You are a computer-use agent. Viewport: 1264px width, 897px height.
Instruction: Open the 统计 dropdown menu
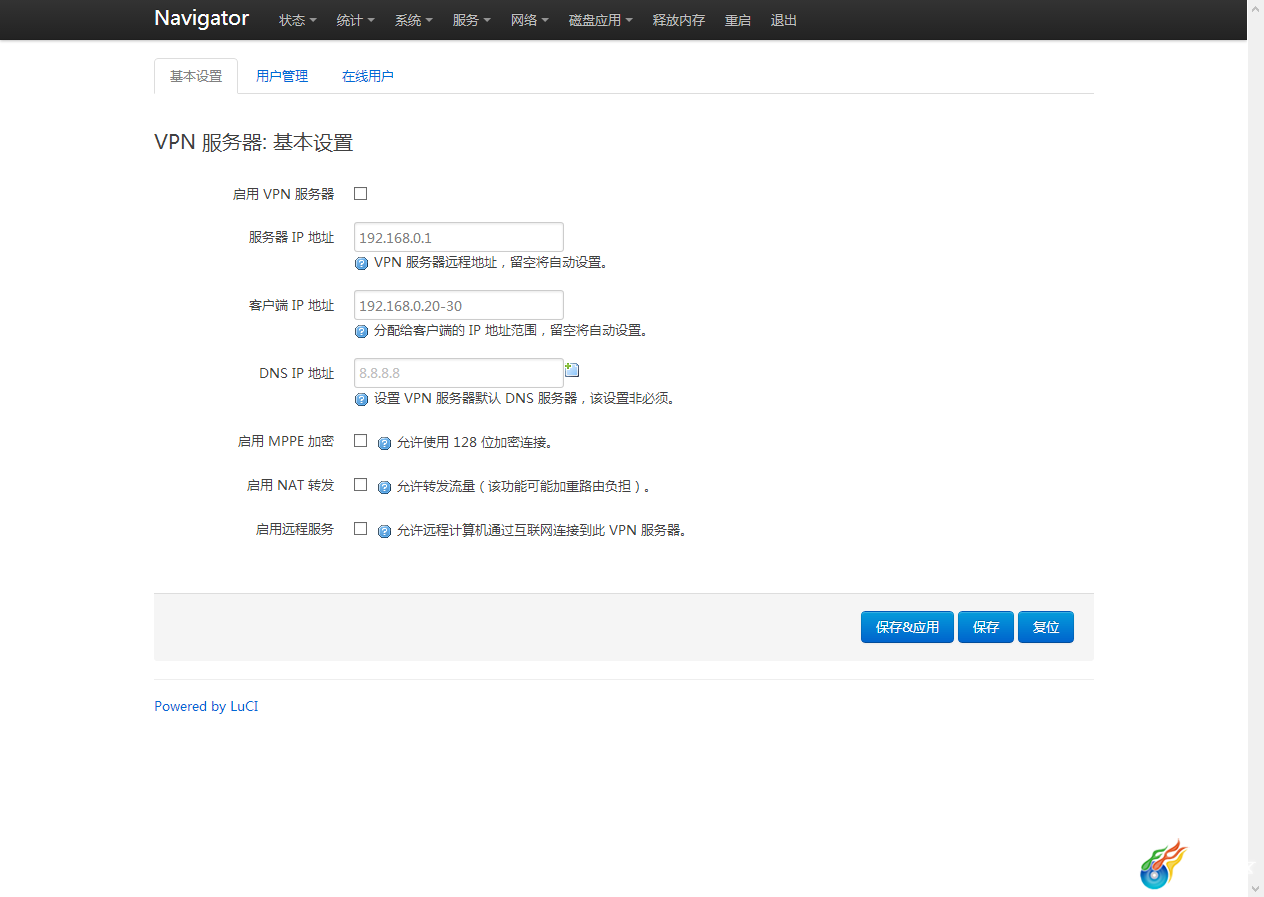(x=356, y=20)
